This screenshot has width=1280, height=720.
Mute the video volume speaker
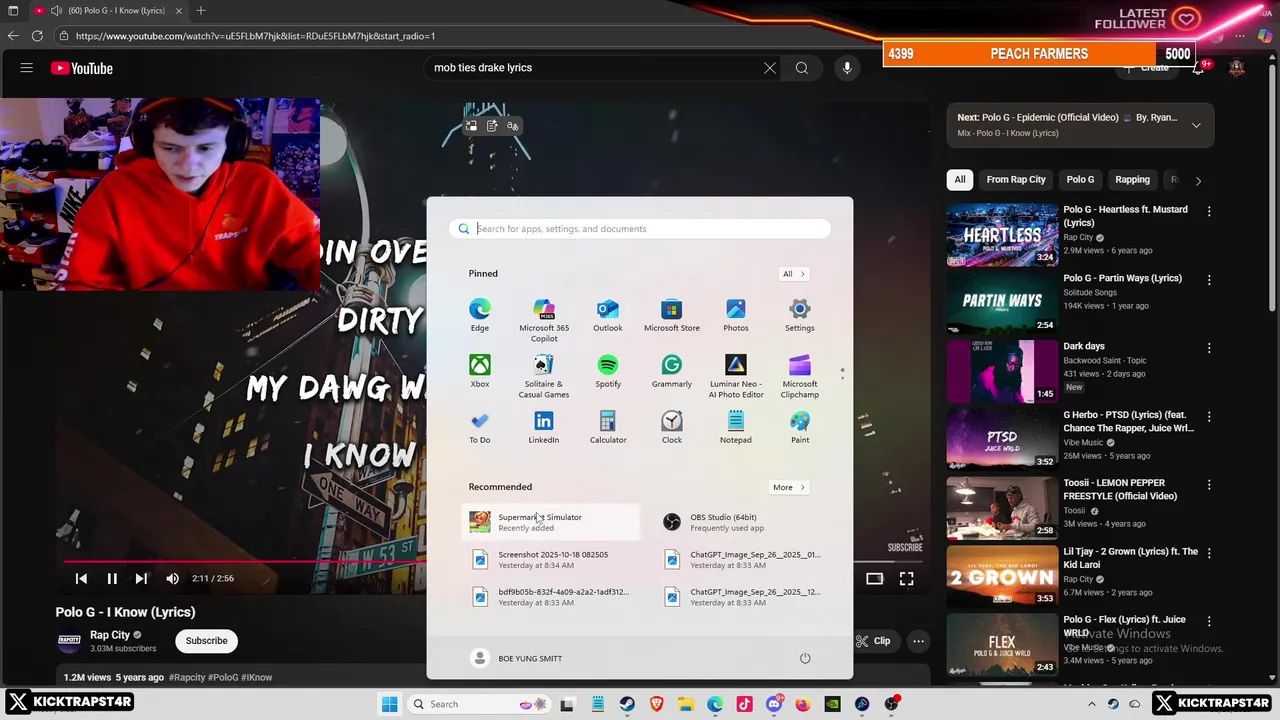click(x=172, y=578)
